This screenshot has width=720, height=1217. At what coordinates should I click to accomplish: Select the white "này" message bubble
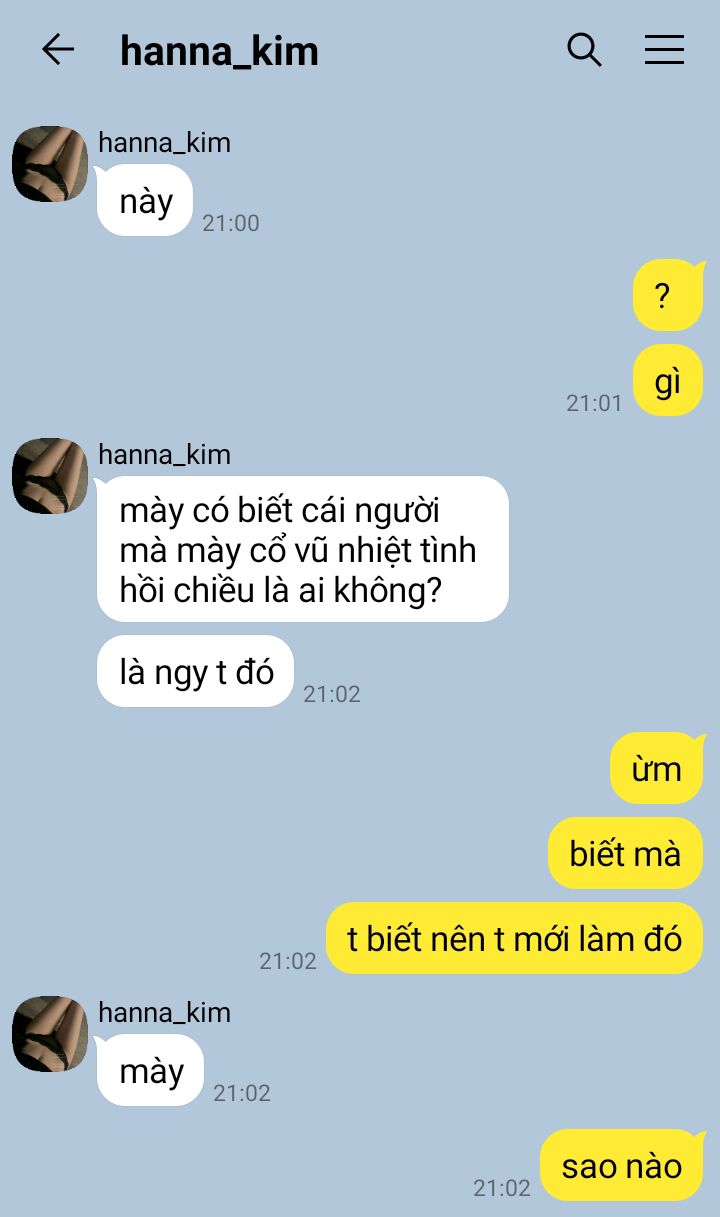tap(145, 201)
